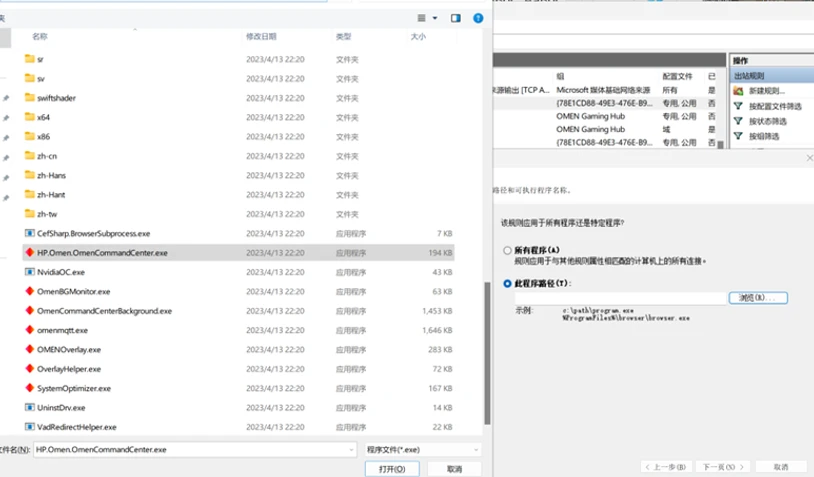
Task: Select 出站规则 in actions pane
Action: tap(772, 76)
